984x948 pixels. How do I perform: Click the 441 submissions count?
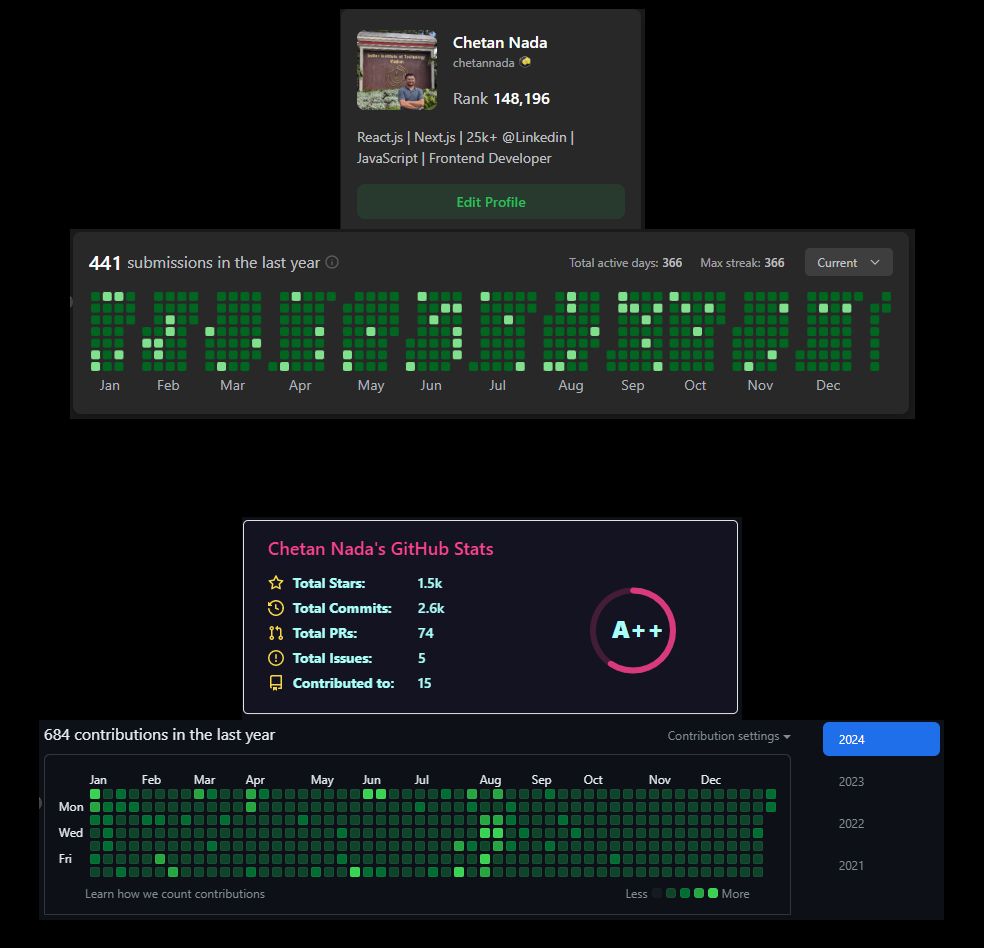tap(104, 263)
